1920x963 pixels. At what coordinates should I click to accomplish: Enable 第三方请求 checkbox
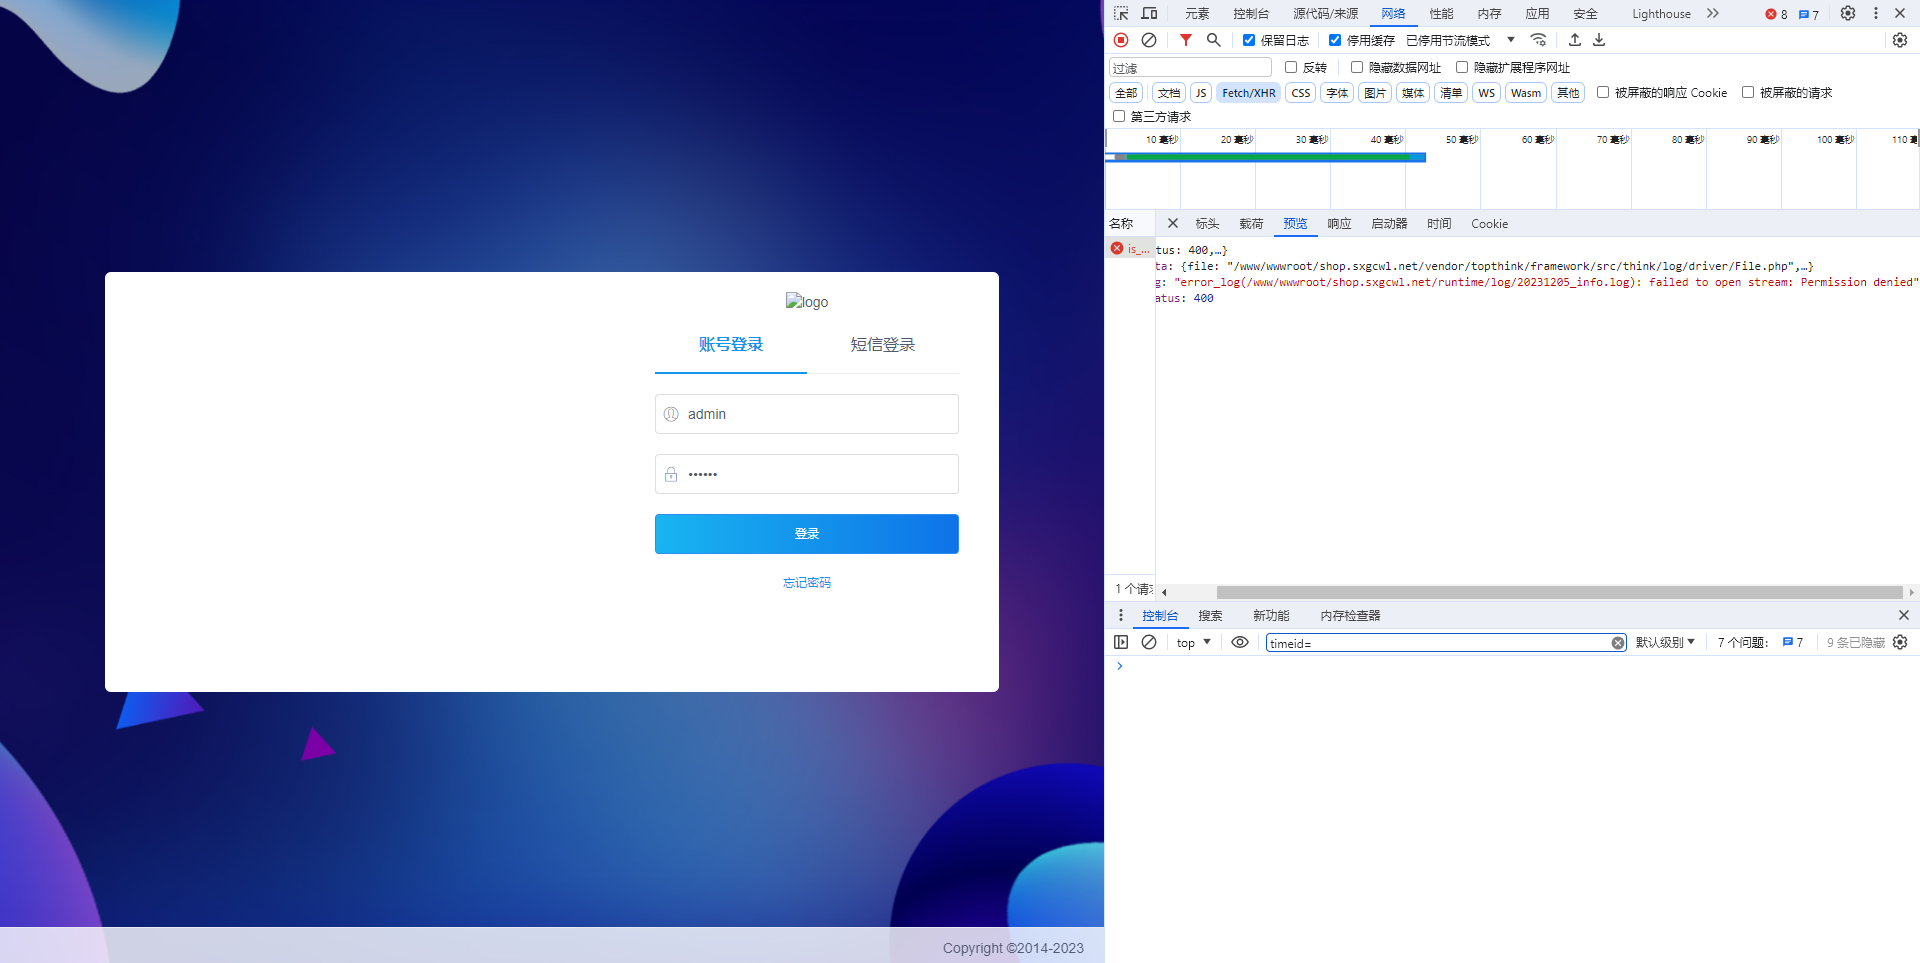pos(1119,116)
